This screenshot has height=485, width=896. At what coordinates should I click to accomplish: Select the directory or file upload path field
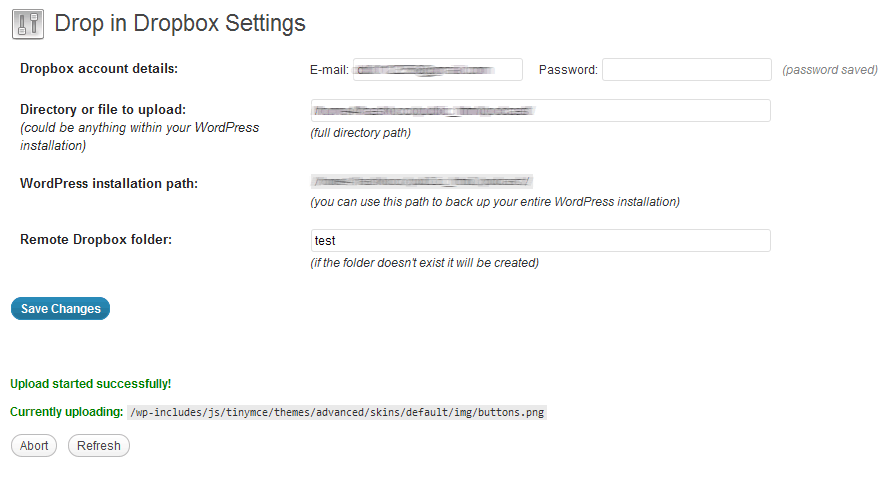click(x=540, y=111)
